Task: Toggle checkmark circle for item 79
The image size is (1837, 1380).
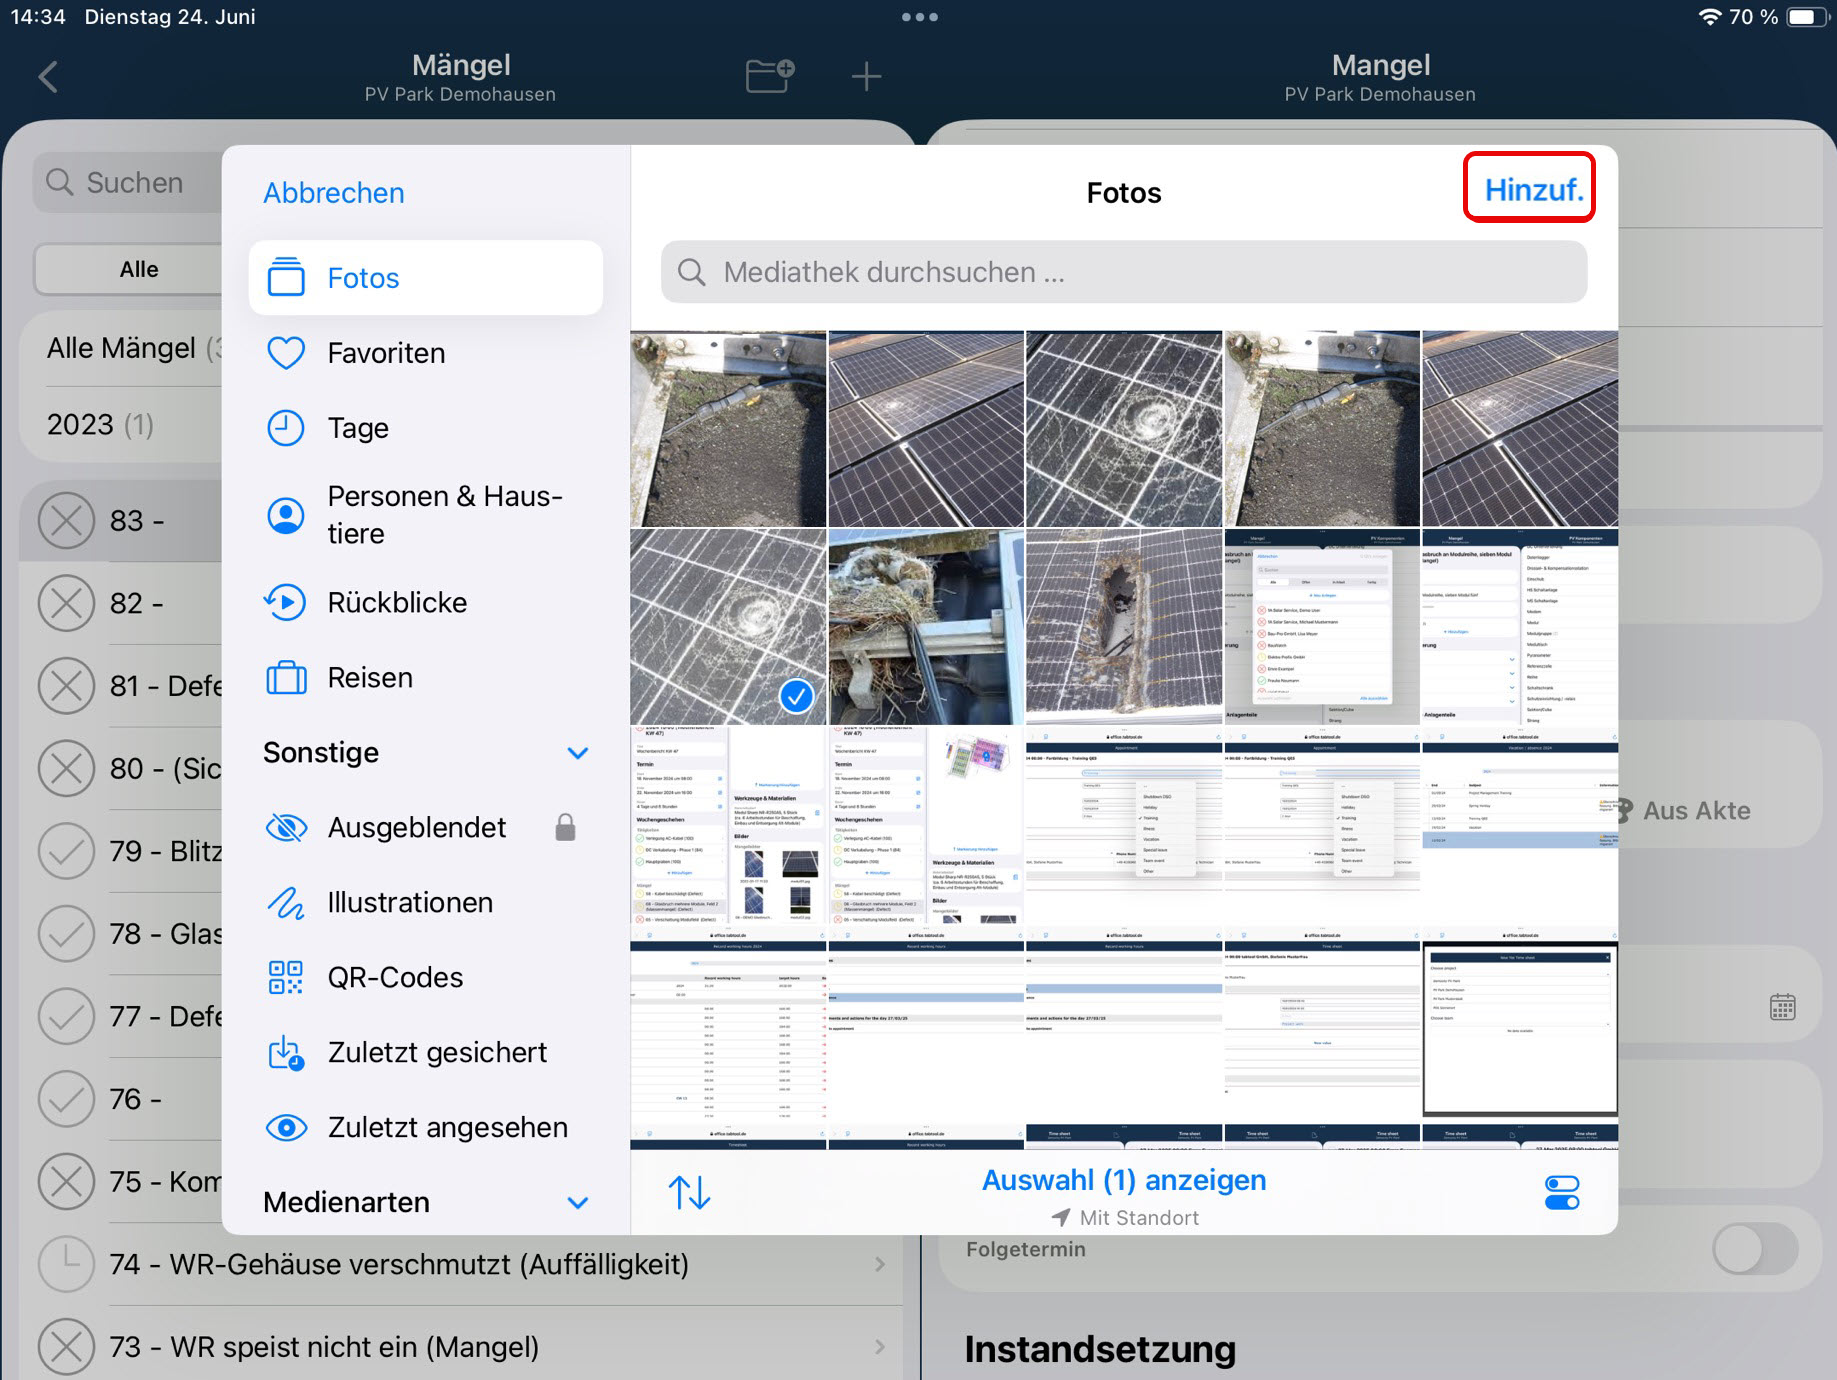Action: point(66,851)
